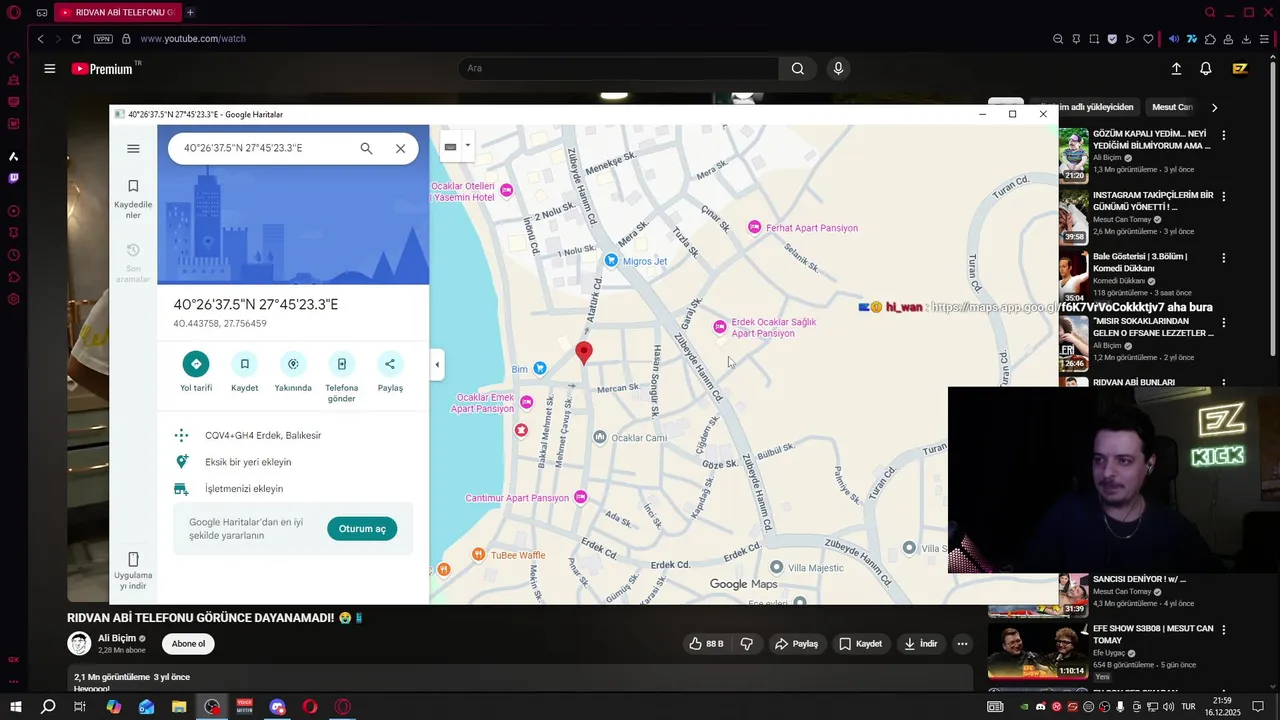This screenshot has height=720, width=1280.
Task: Send location with Telefona gönder
Action: point(341,364)
